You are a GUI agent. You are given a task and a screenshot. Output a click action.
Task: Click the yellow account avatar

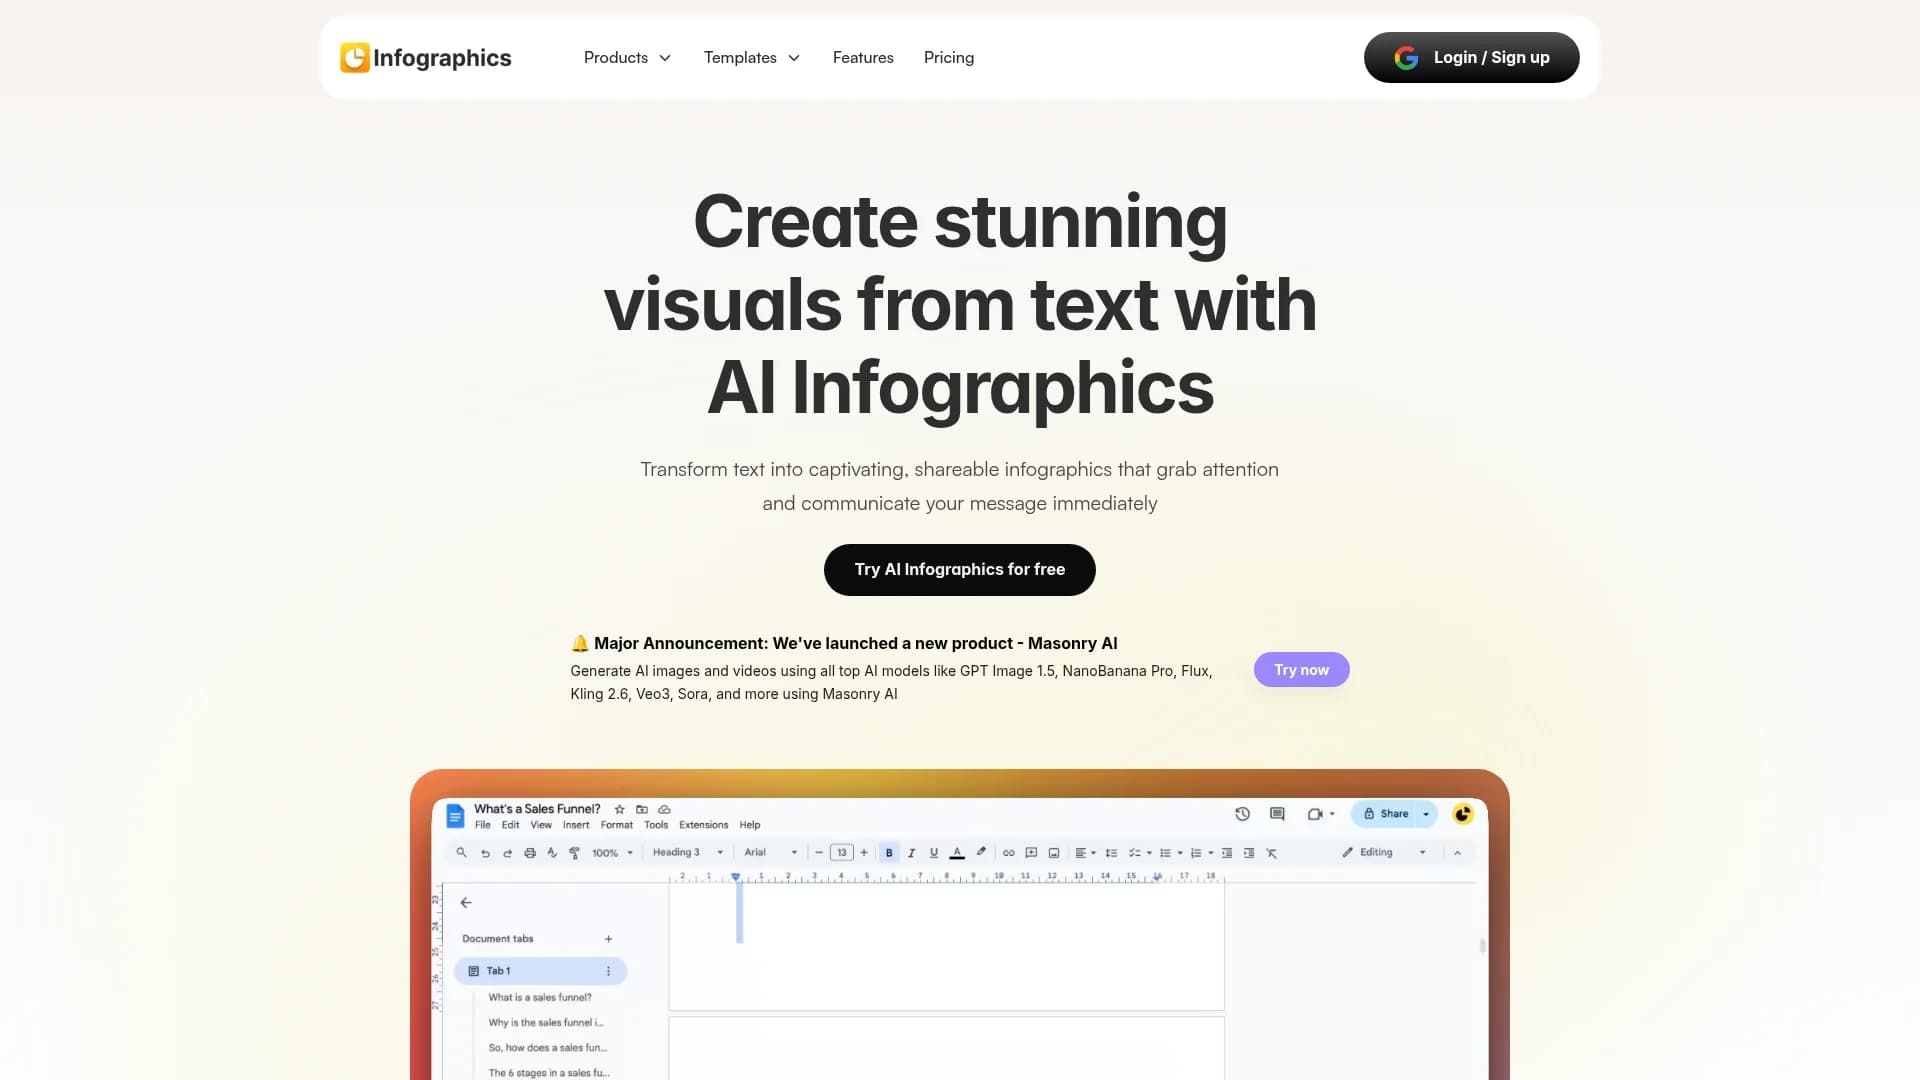[x=1463, y=814]
